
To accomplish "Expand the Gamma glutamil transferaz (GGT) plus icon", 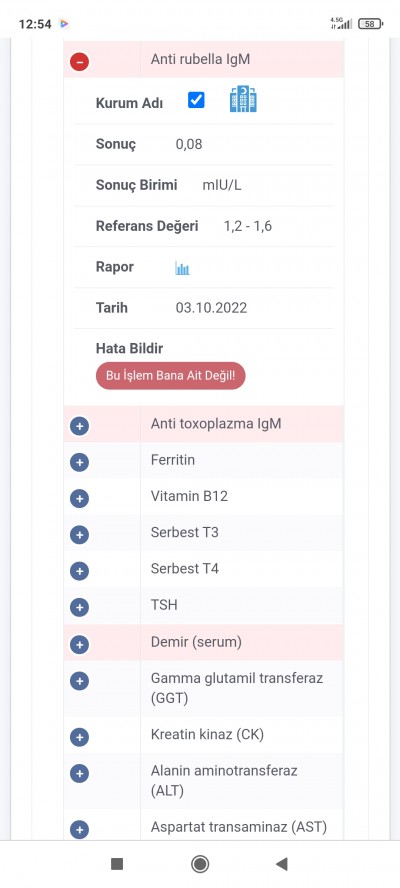I will pos(79,680).
